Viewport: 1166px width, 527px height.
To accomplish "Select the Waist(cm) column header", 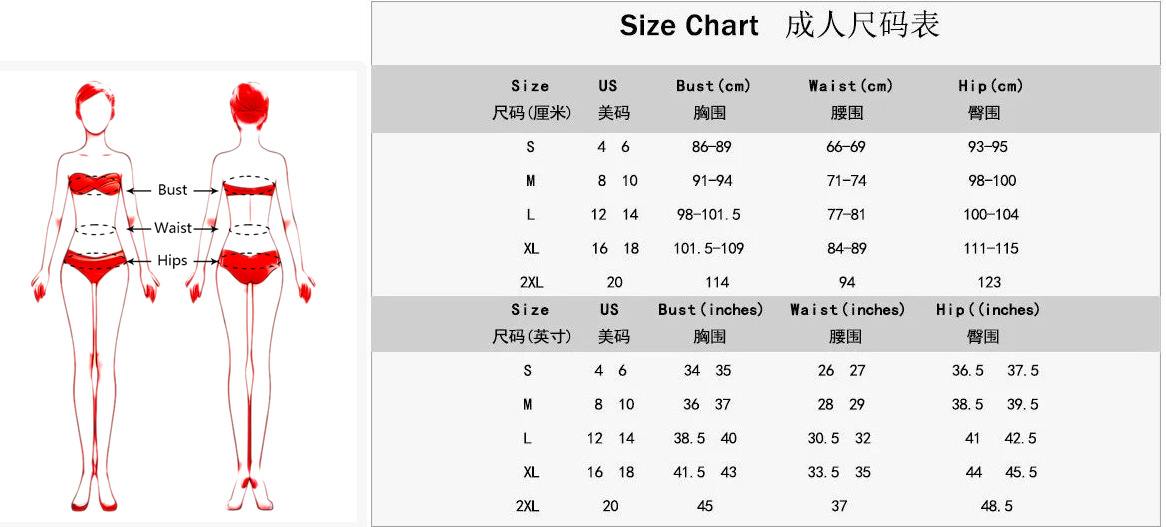I will (x=850, y=86).
